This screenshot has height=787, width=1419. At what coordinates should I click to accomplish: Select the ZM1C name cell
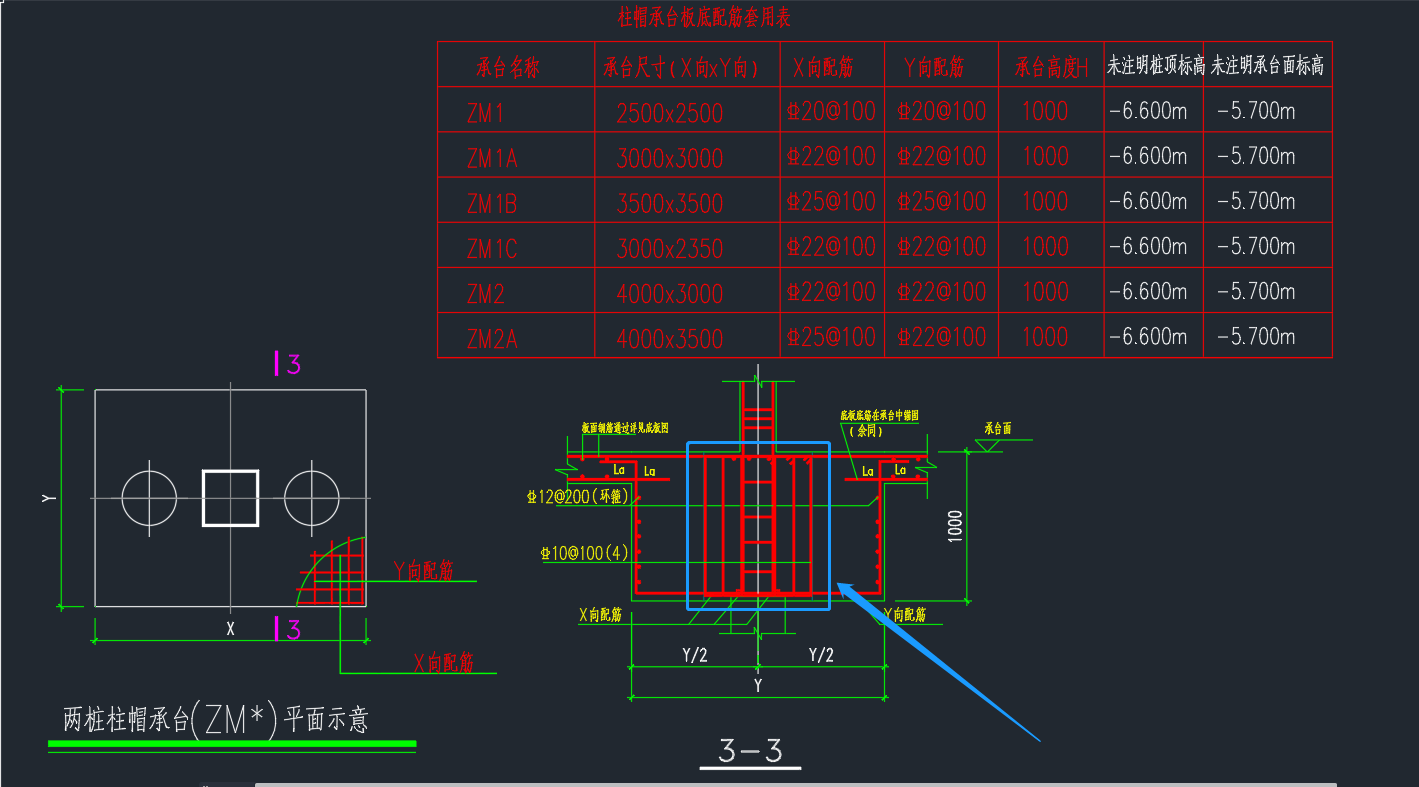point(492,249)
